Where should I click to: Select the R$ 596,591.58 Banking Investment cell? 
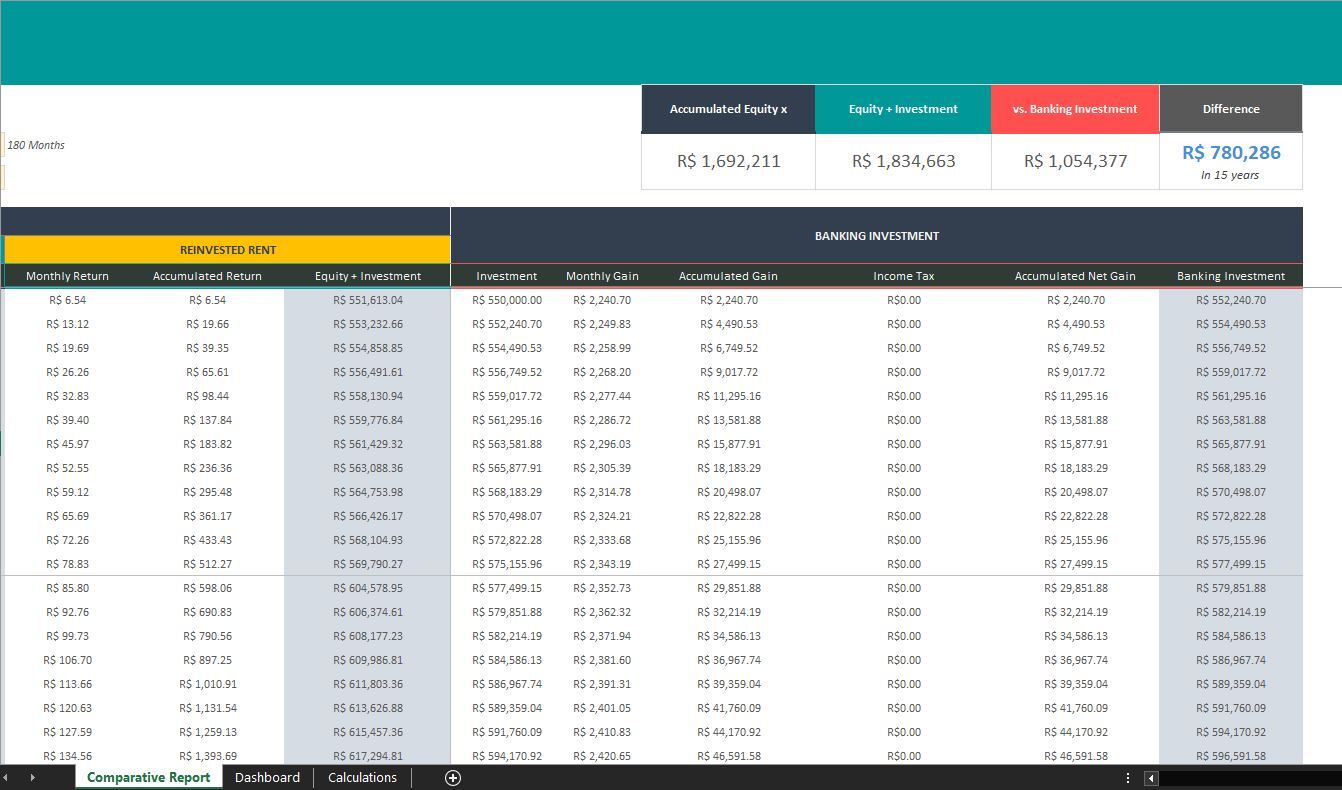click(x=1231, y=756)
